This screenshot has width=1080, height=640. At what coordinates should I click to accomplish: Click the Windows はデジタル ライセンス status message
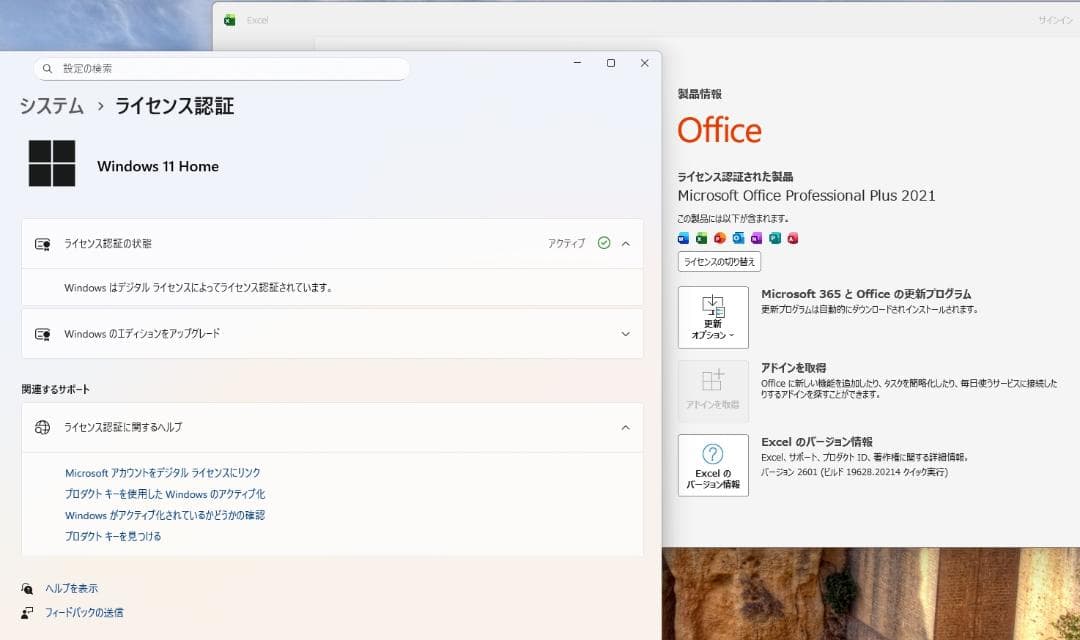point(198,288)
